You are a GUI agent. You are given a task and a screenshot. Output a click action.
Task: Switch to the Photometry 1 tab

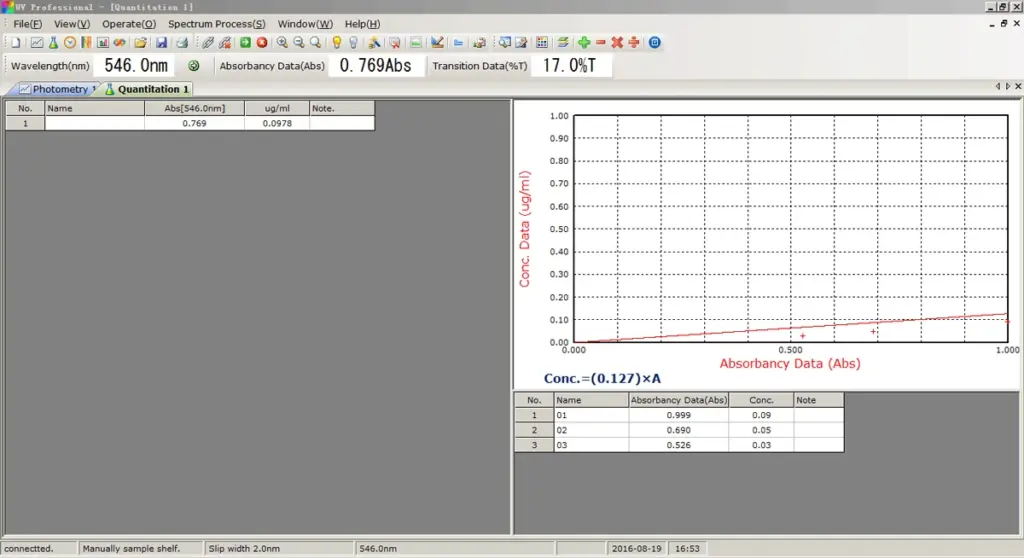(57, 89)
